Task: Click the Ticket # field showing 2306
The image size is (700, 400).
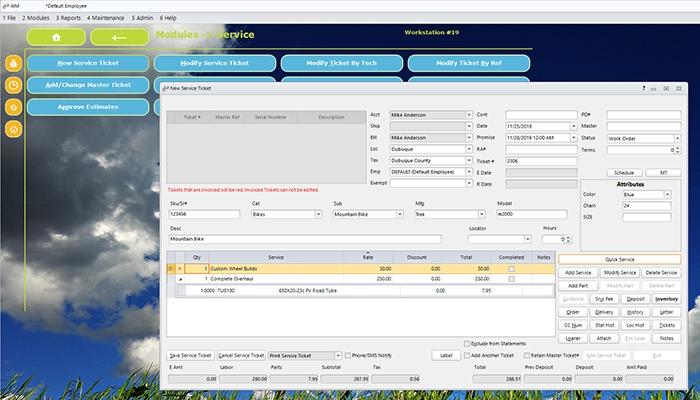Action: pyautogui.click(x=542, y=161)
